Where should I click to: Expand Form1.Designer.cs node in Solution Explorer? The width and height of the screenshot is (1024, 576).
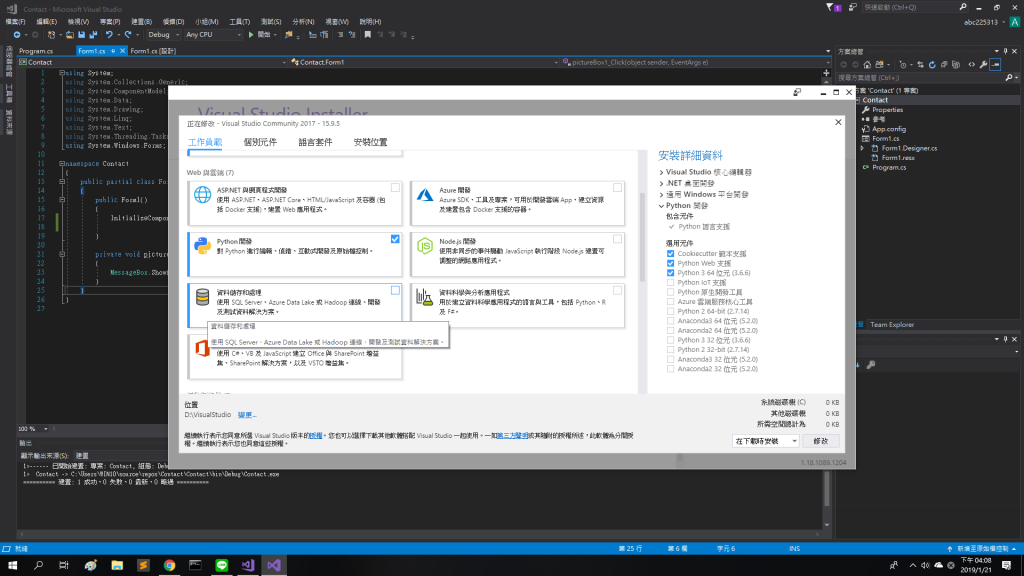pos(862,148)
